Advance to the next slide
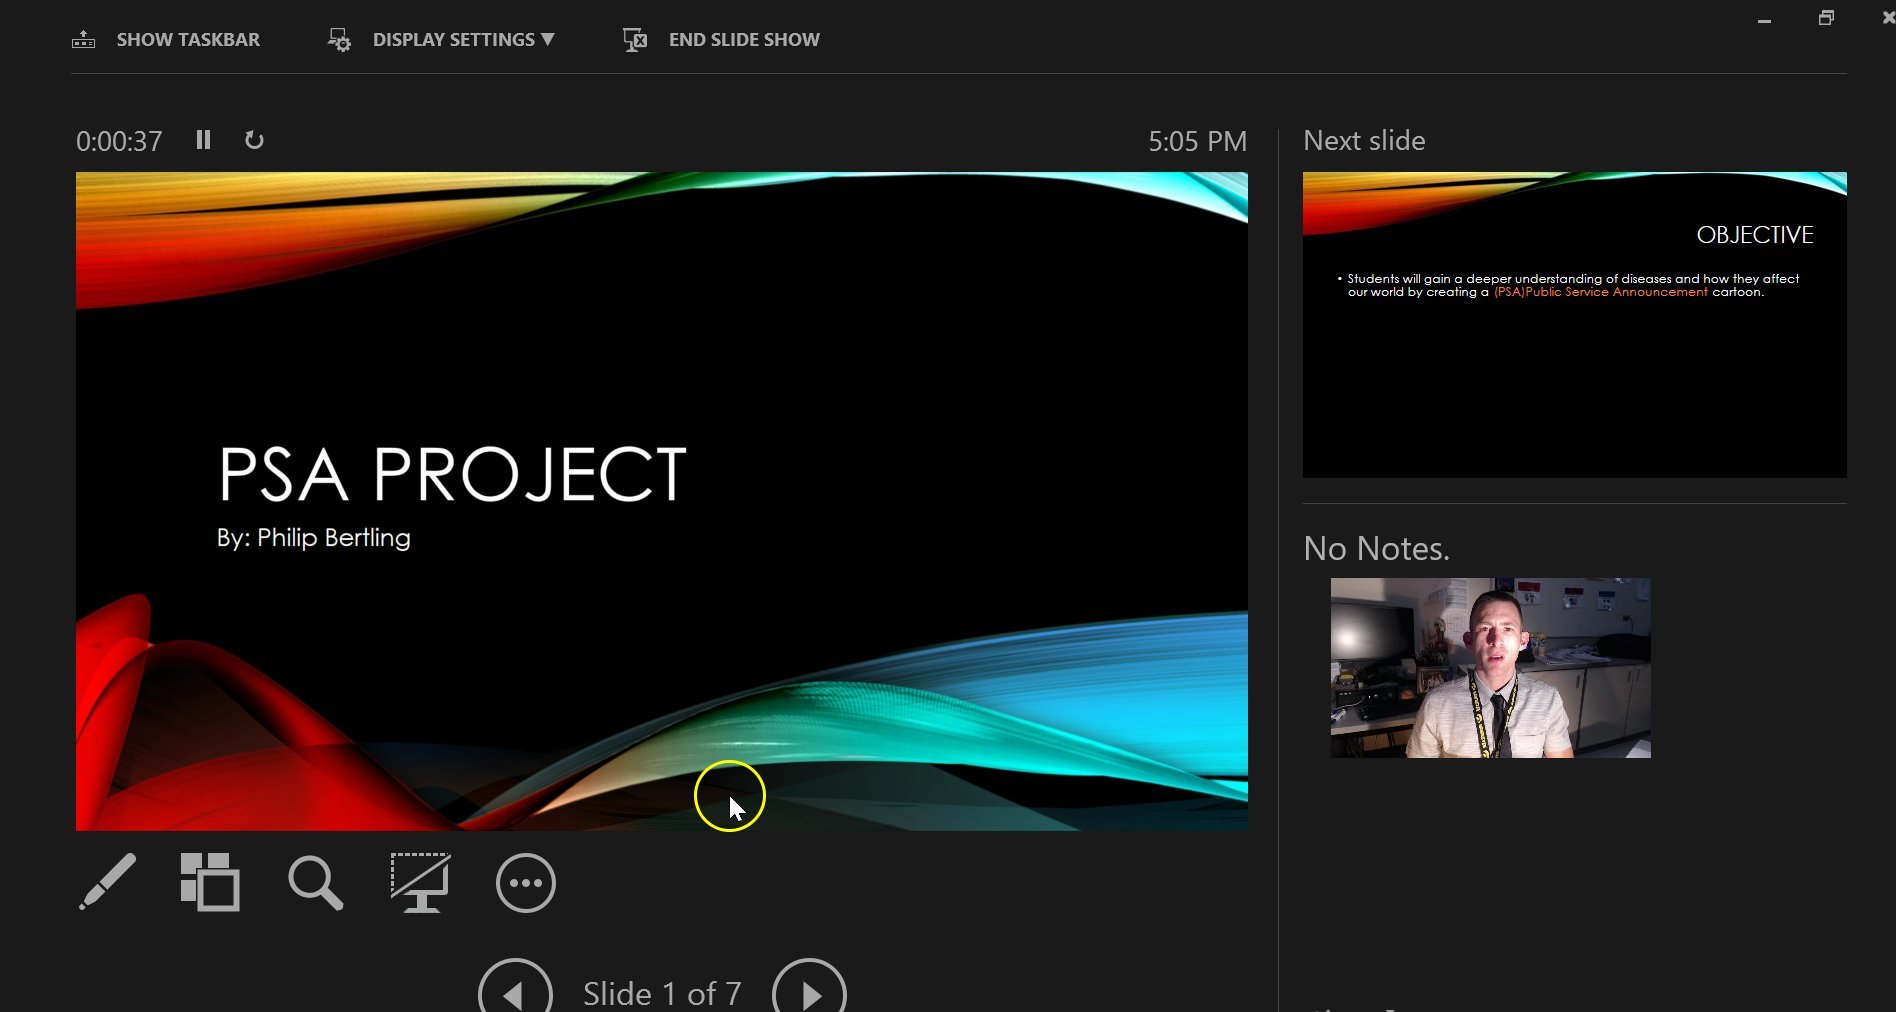 [x=809, y=993]
